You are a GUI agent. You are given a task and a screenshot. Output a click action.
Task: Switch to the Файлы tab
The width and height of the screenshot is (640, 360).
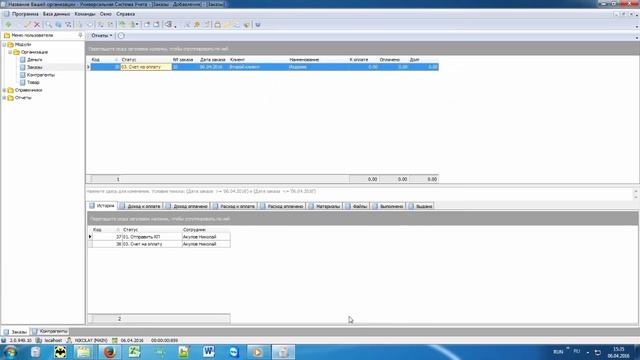pyautogui.click(x=356, y=206)
